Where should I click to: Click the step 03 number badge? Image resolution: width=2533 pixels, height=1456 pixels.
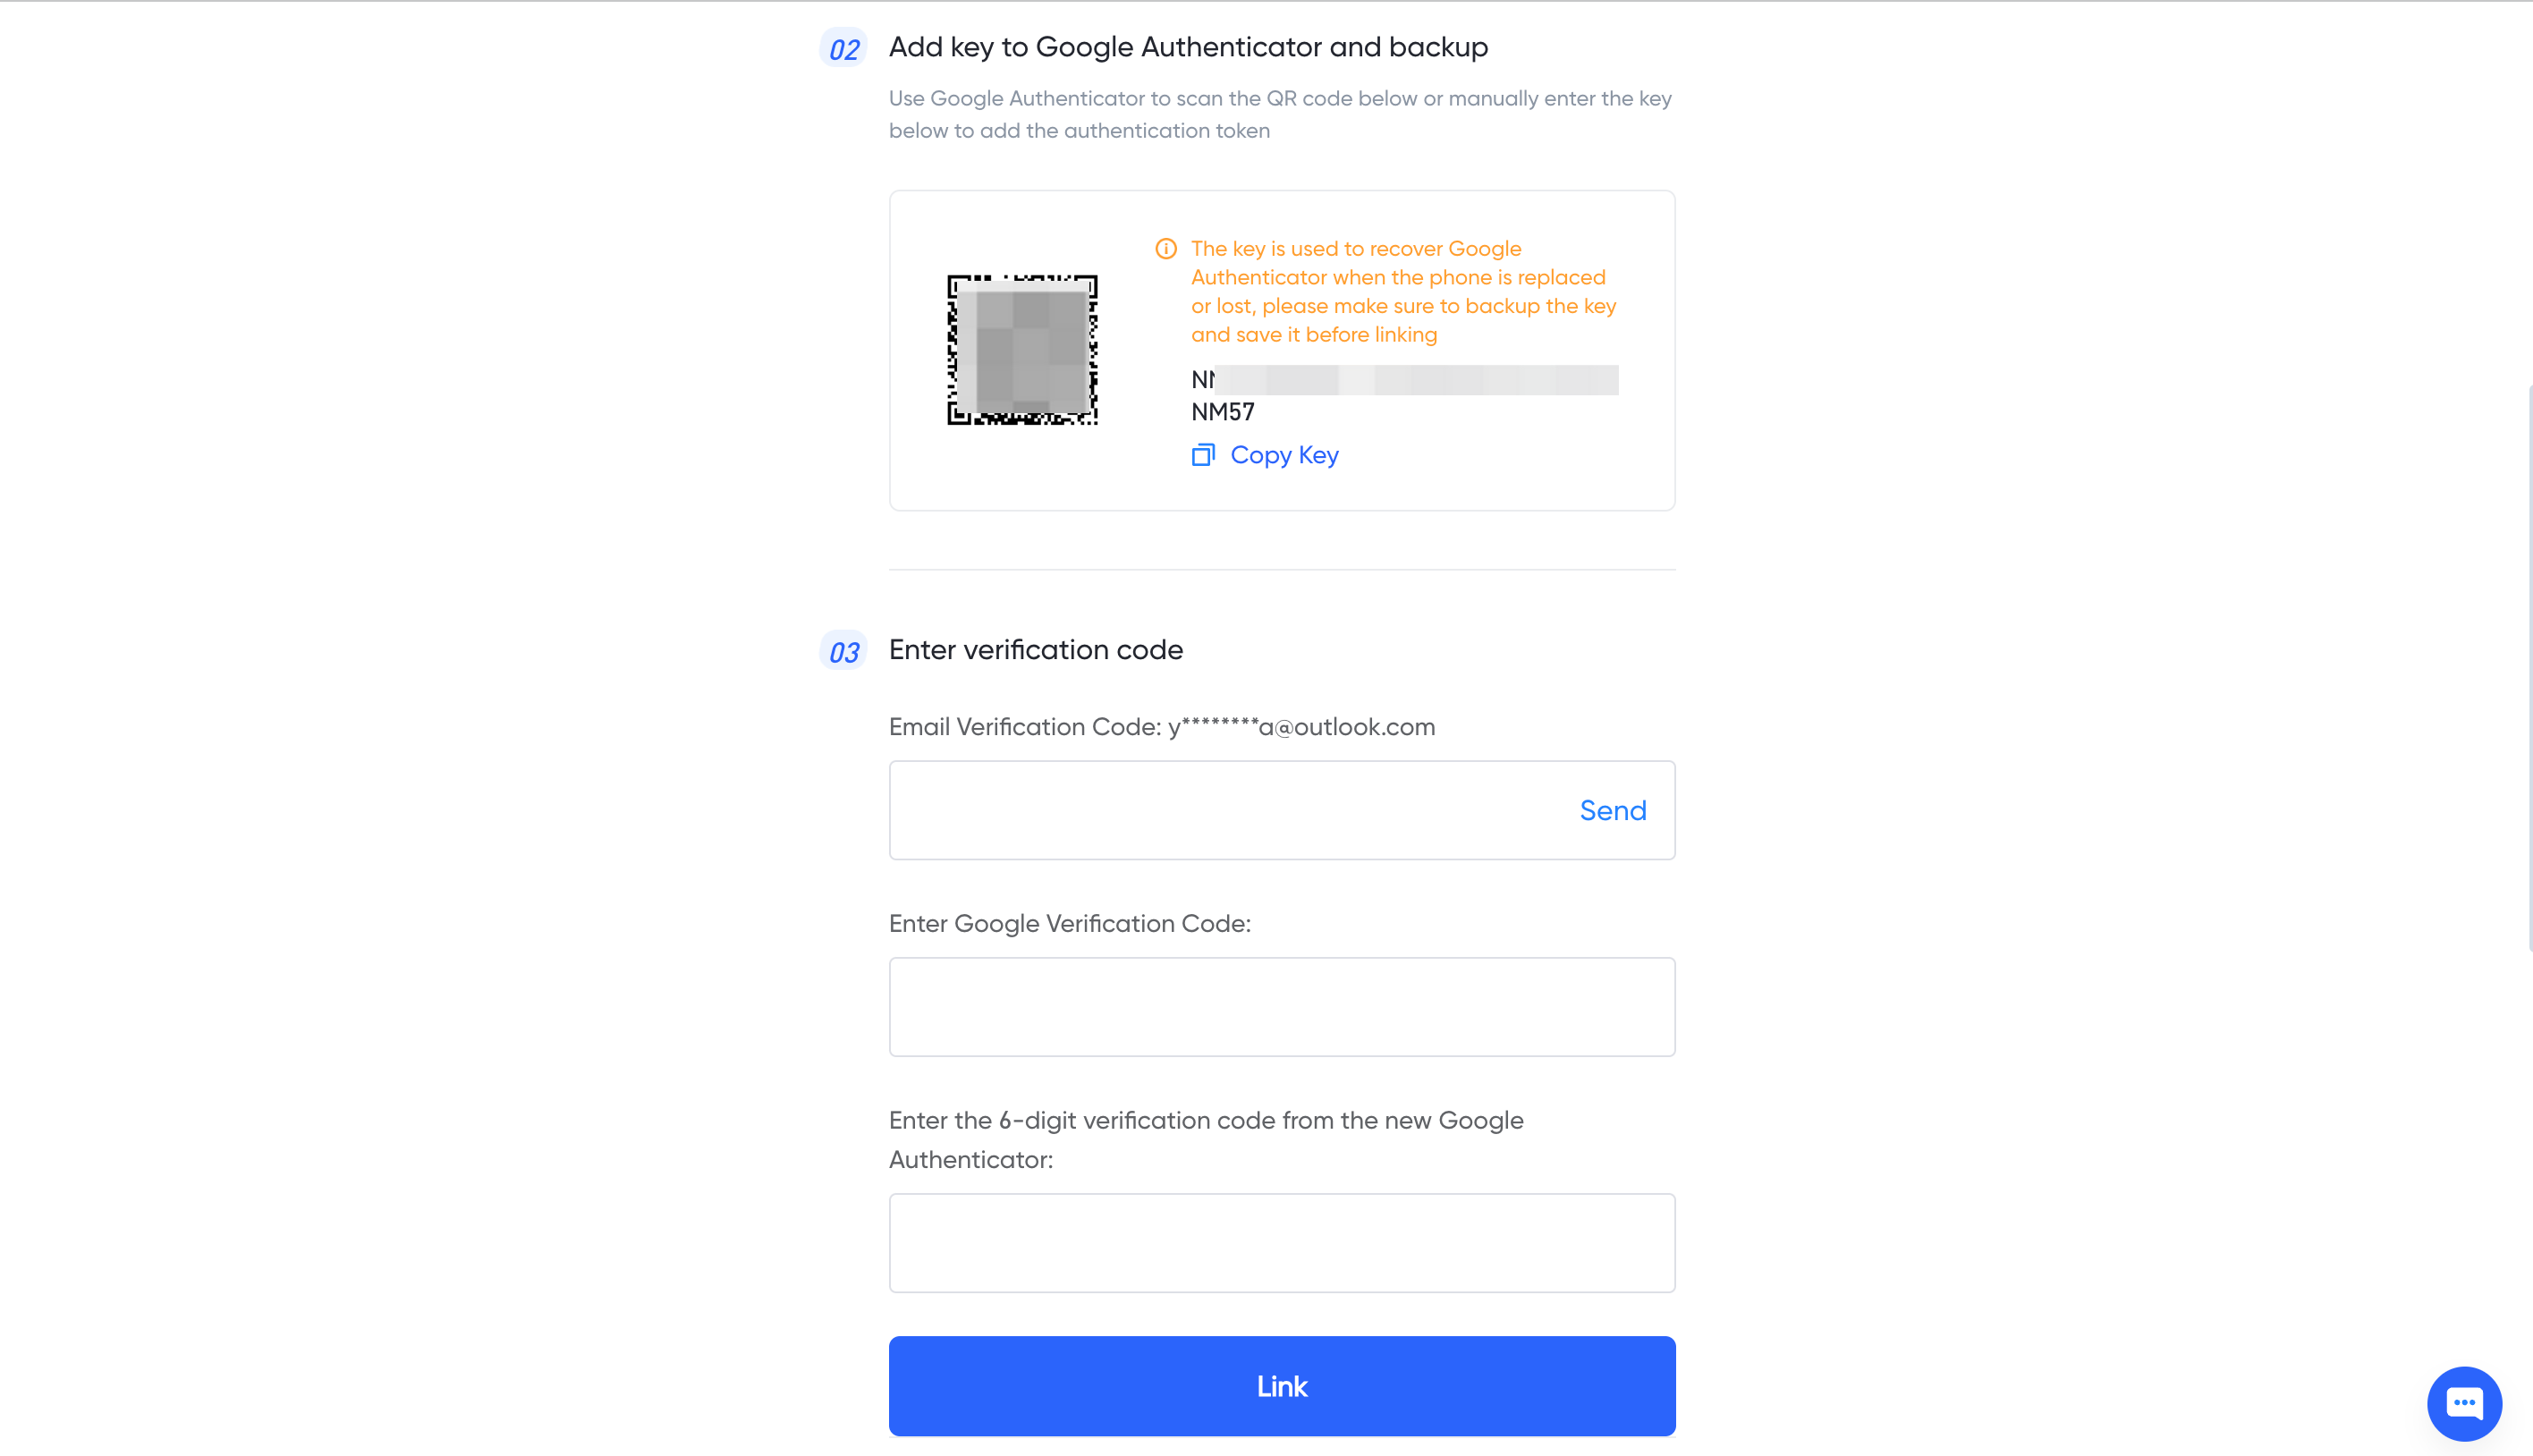843,651
